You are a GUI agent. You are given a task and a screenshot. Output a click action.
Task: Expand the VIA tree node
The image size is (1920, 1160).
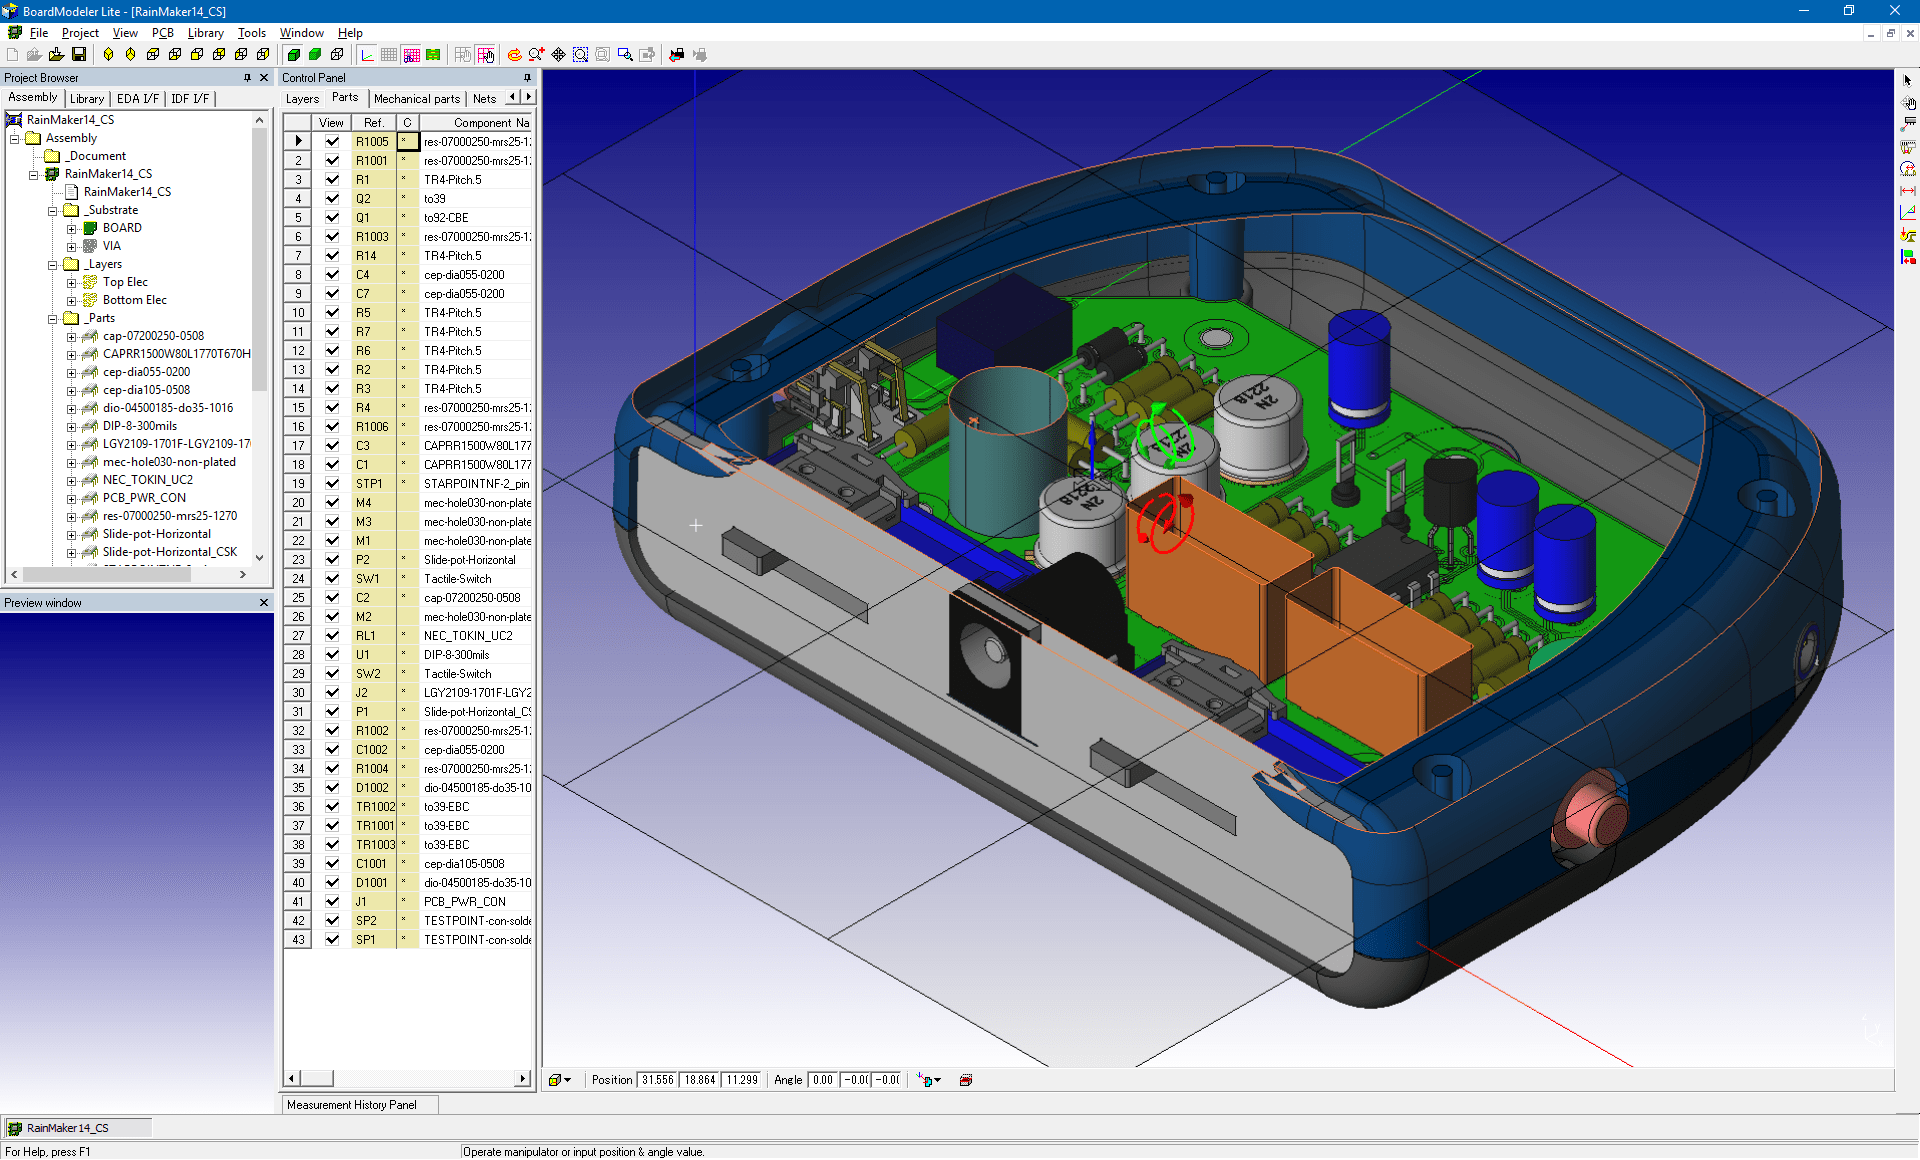72,246
